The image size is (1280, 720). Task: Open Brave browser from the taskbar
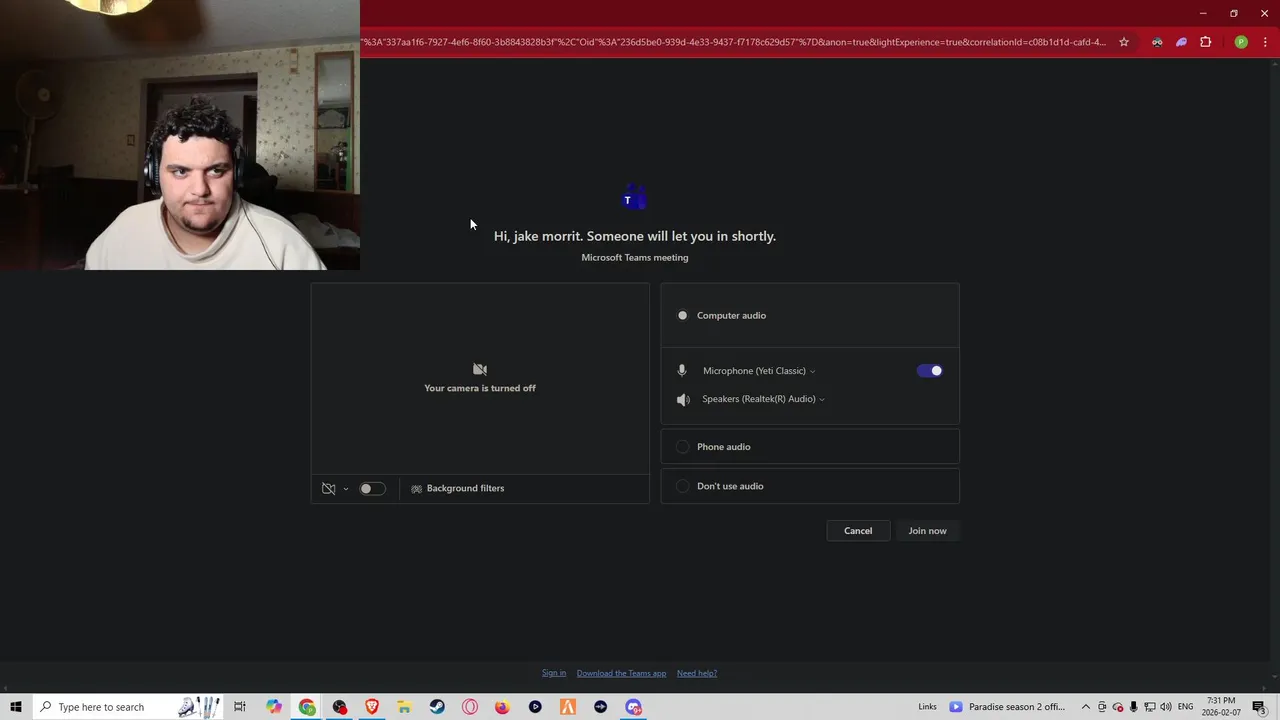point(372,707)
